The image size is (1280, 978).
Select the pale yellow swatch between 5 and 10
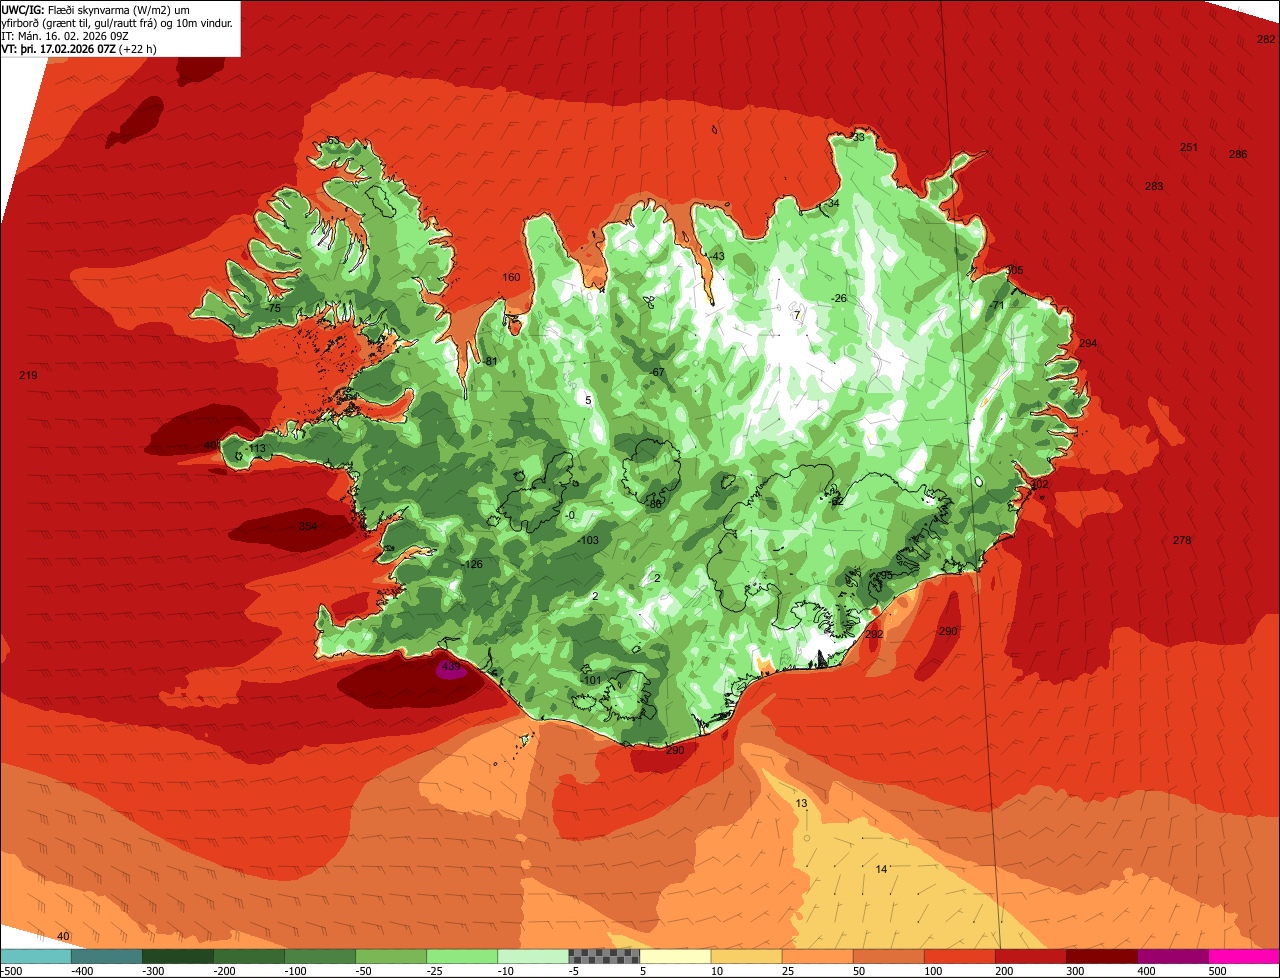[675, 957]
